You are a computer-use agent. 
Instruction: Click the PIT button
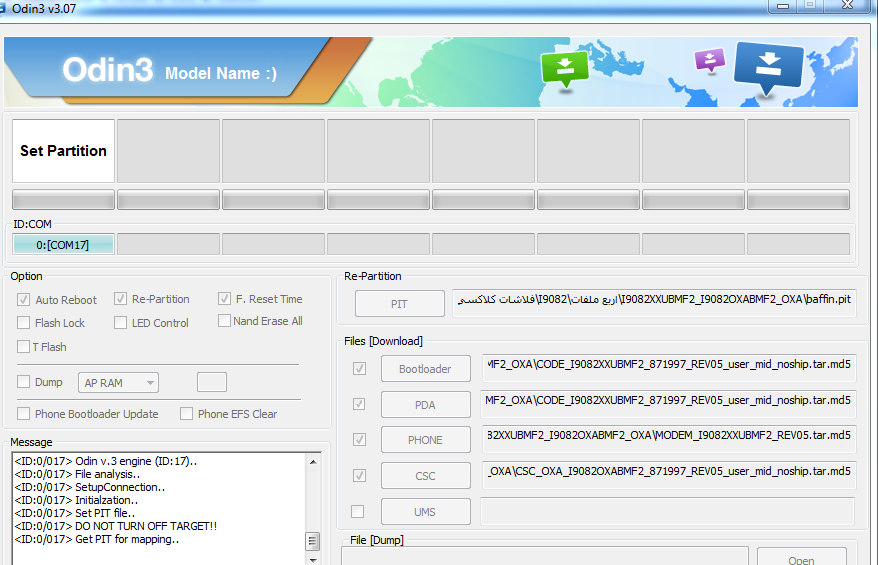[400, 304]
